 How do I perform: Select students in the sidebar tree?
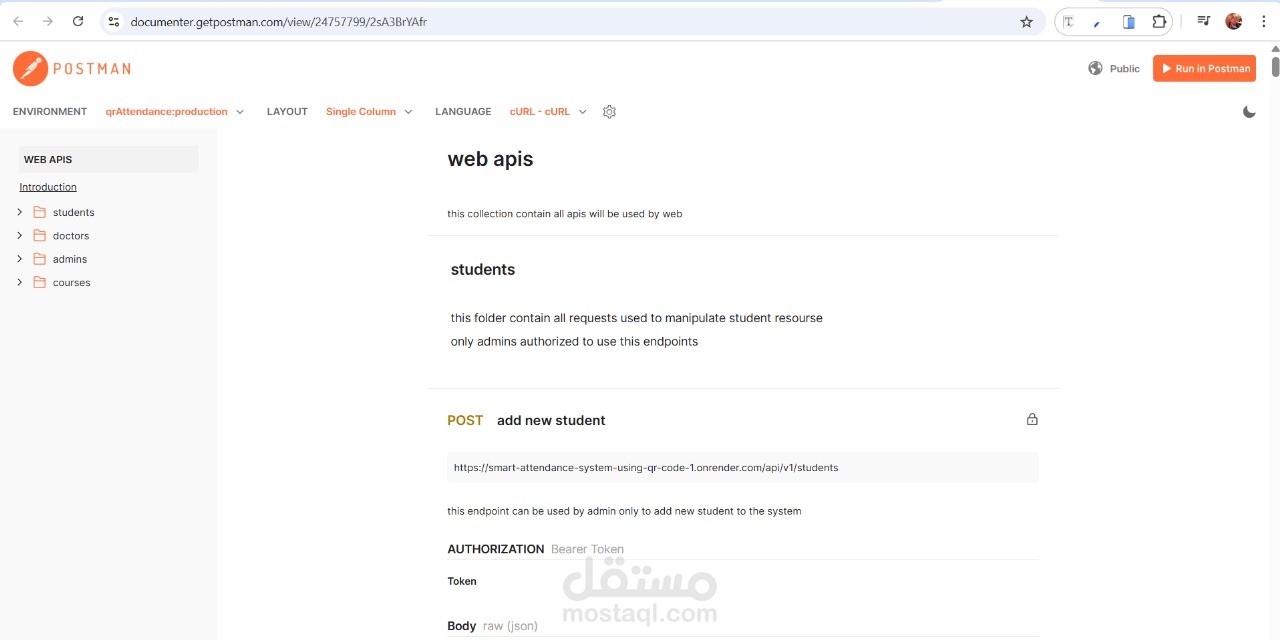(x=73, y=212)
